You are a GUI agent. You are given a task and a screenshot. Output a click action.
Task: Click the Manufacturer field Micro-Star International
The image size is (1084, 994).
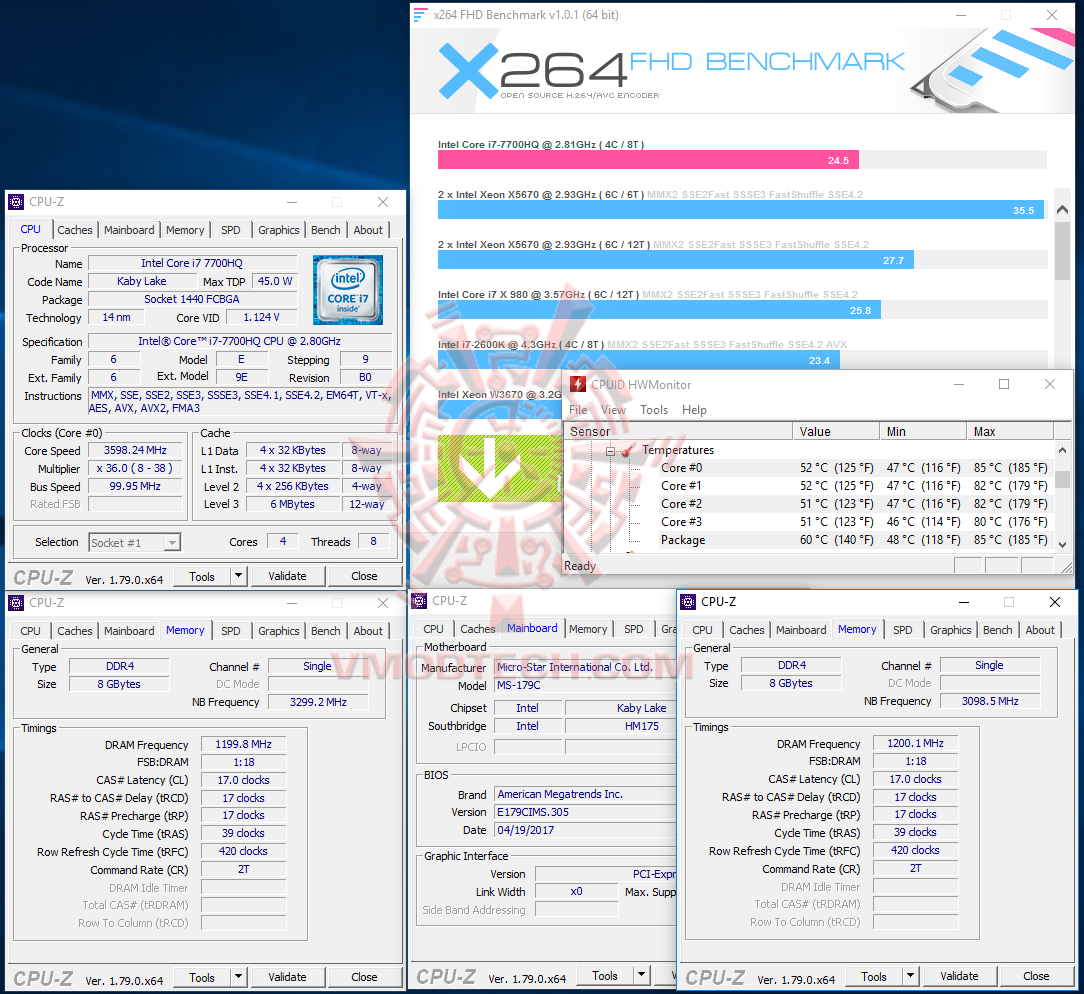pos(586,667)
